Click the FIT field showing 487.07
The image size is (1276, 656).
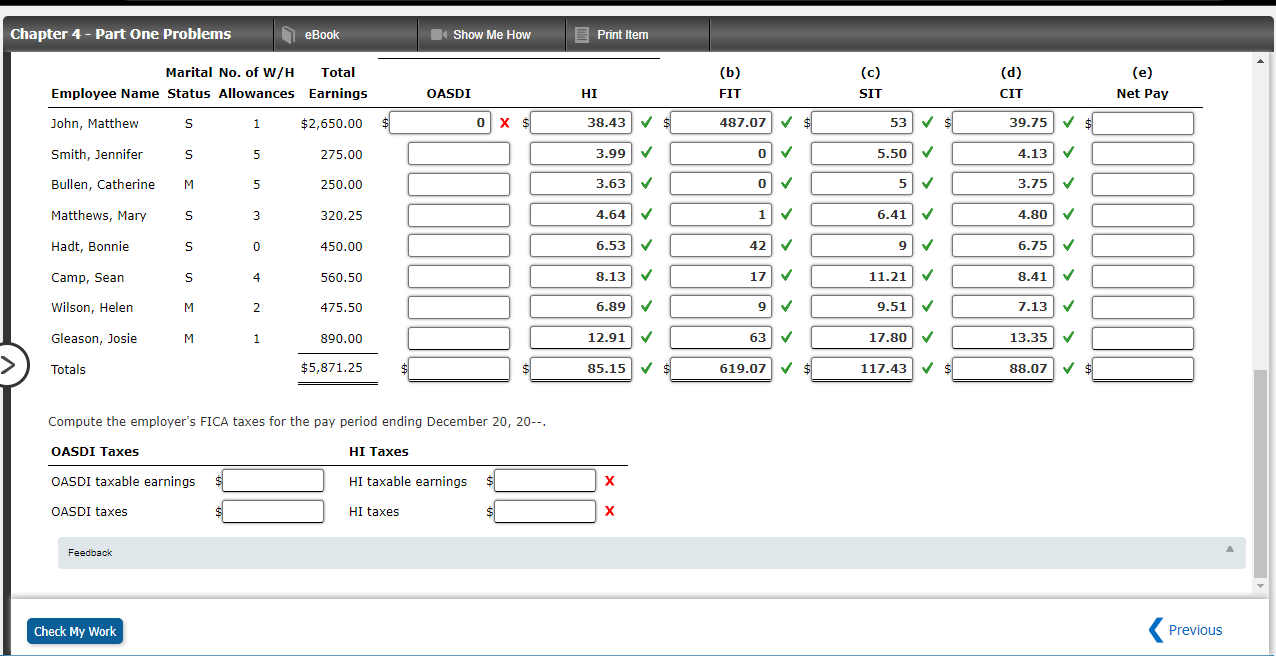point(721,123)
